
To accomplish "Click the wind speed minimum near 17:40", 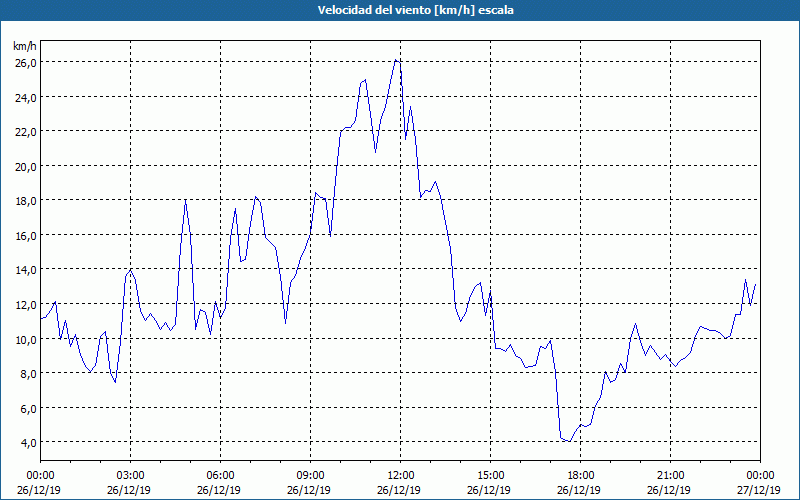I will click(569, 441).
